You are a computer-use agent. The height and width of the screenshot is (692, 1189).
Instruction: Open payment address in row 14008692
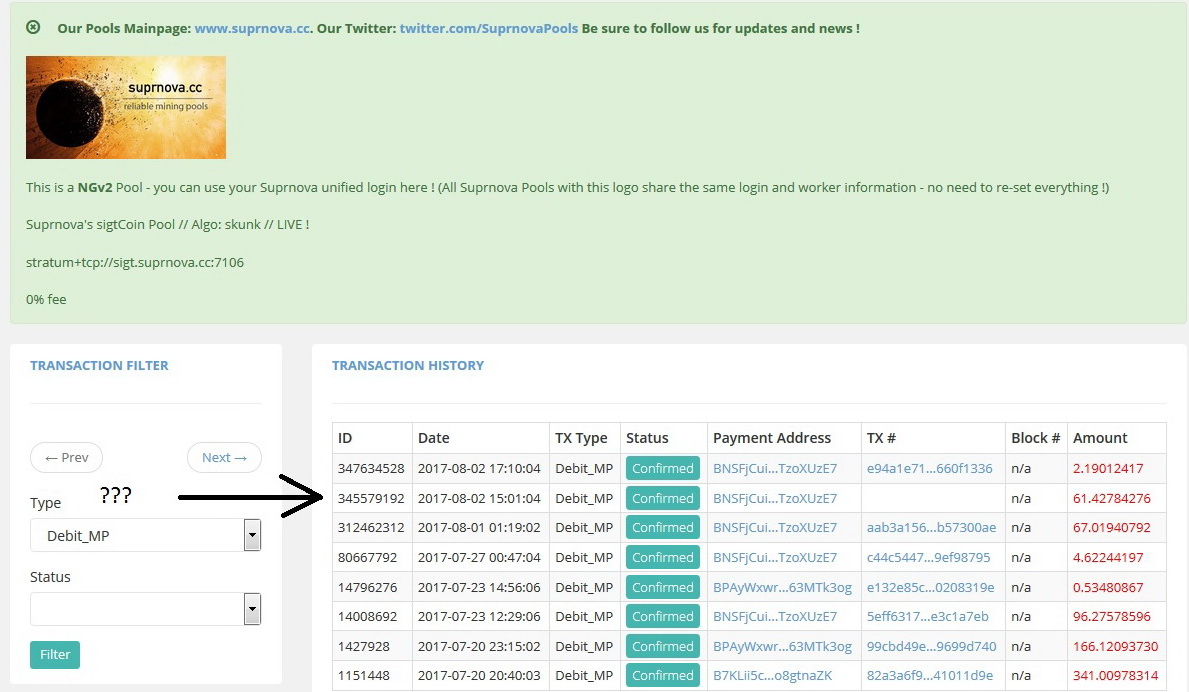[775, 616]
